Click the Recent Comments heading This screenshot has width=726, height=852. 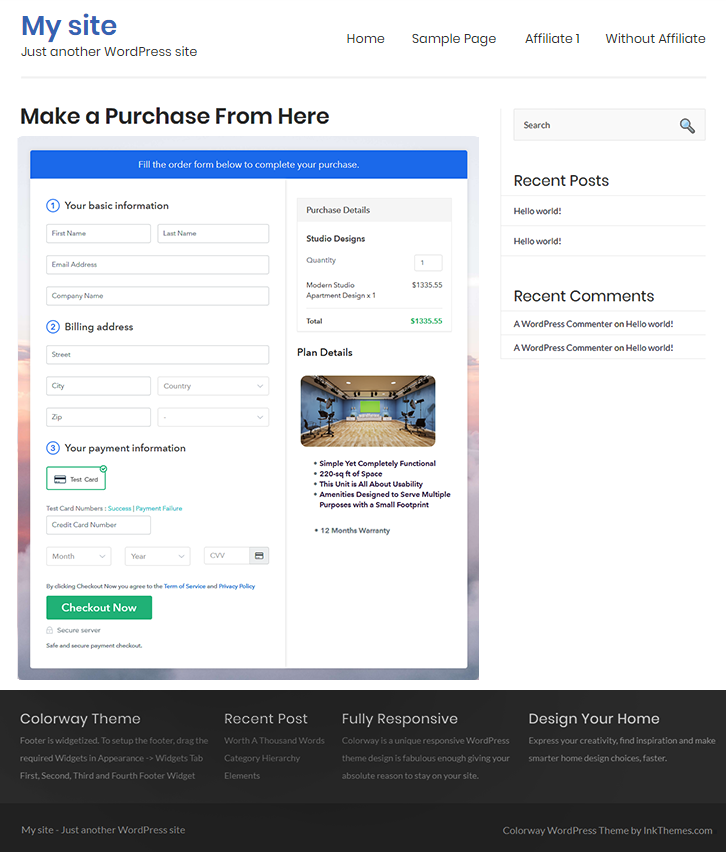[x=584, y=296]
